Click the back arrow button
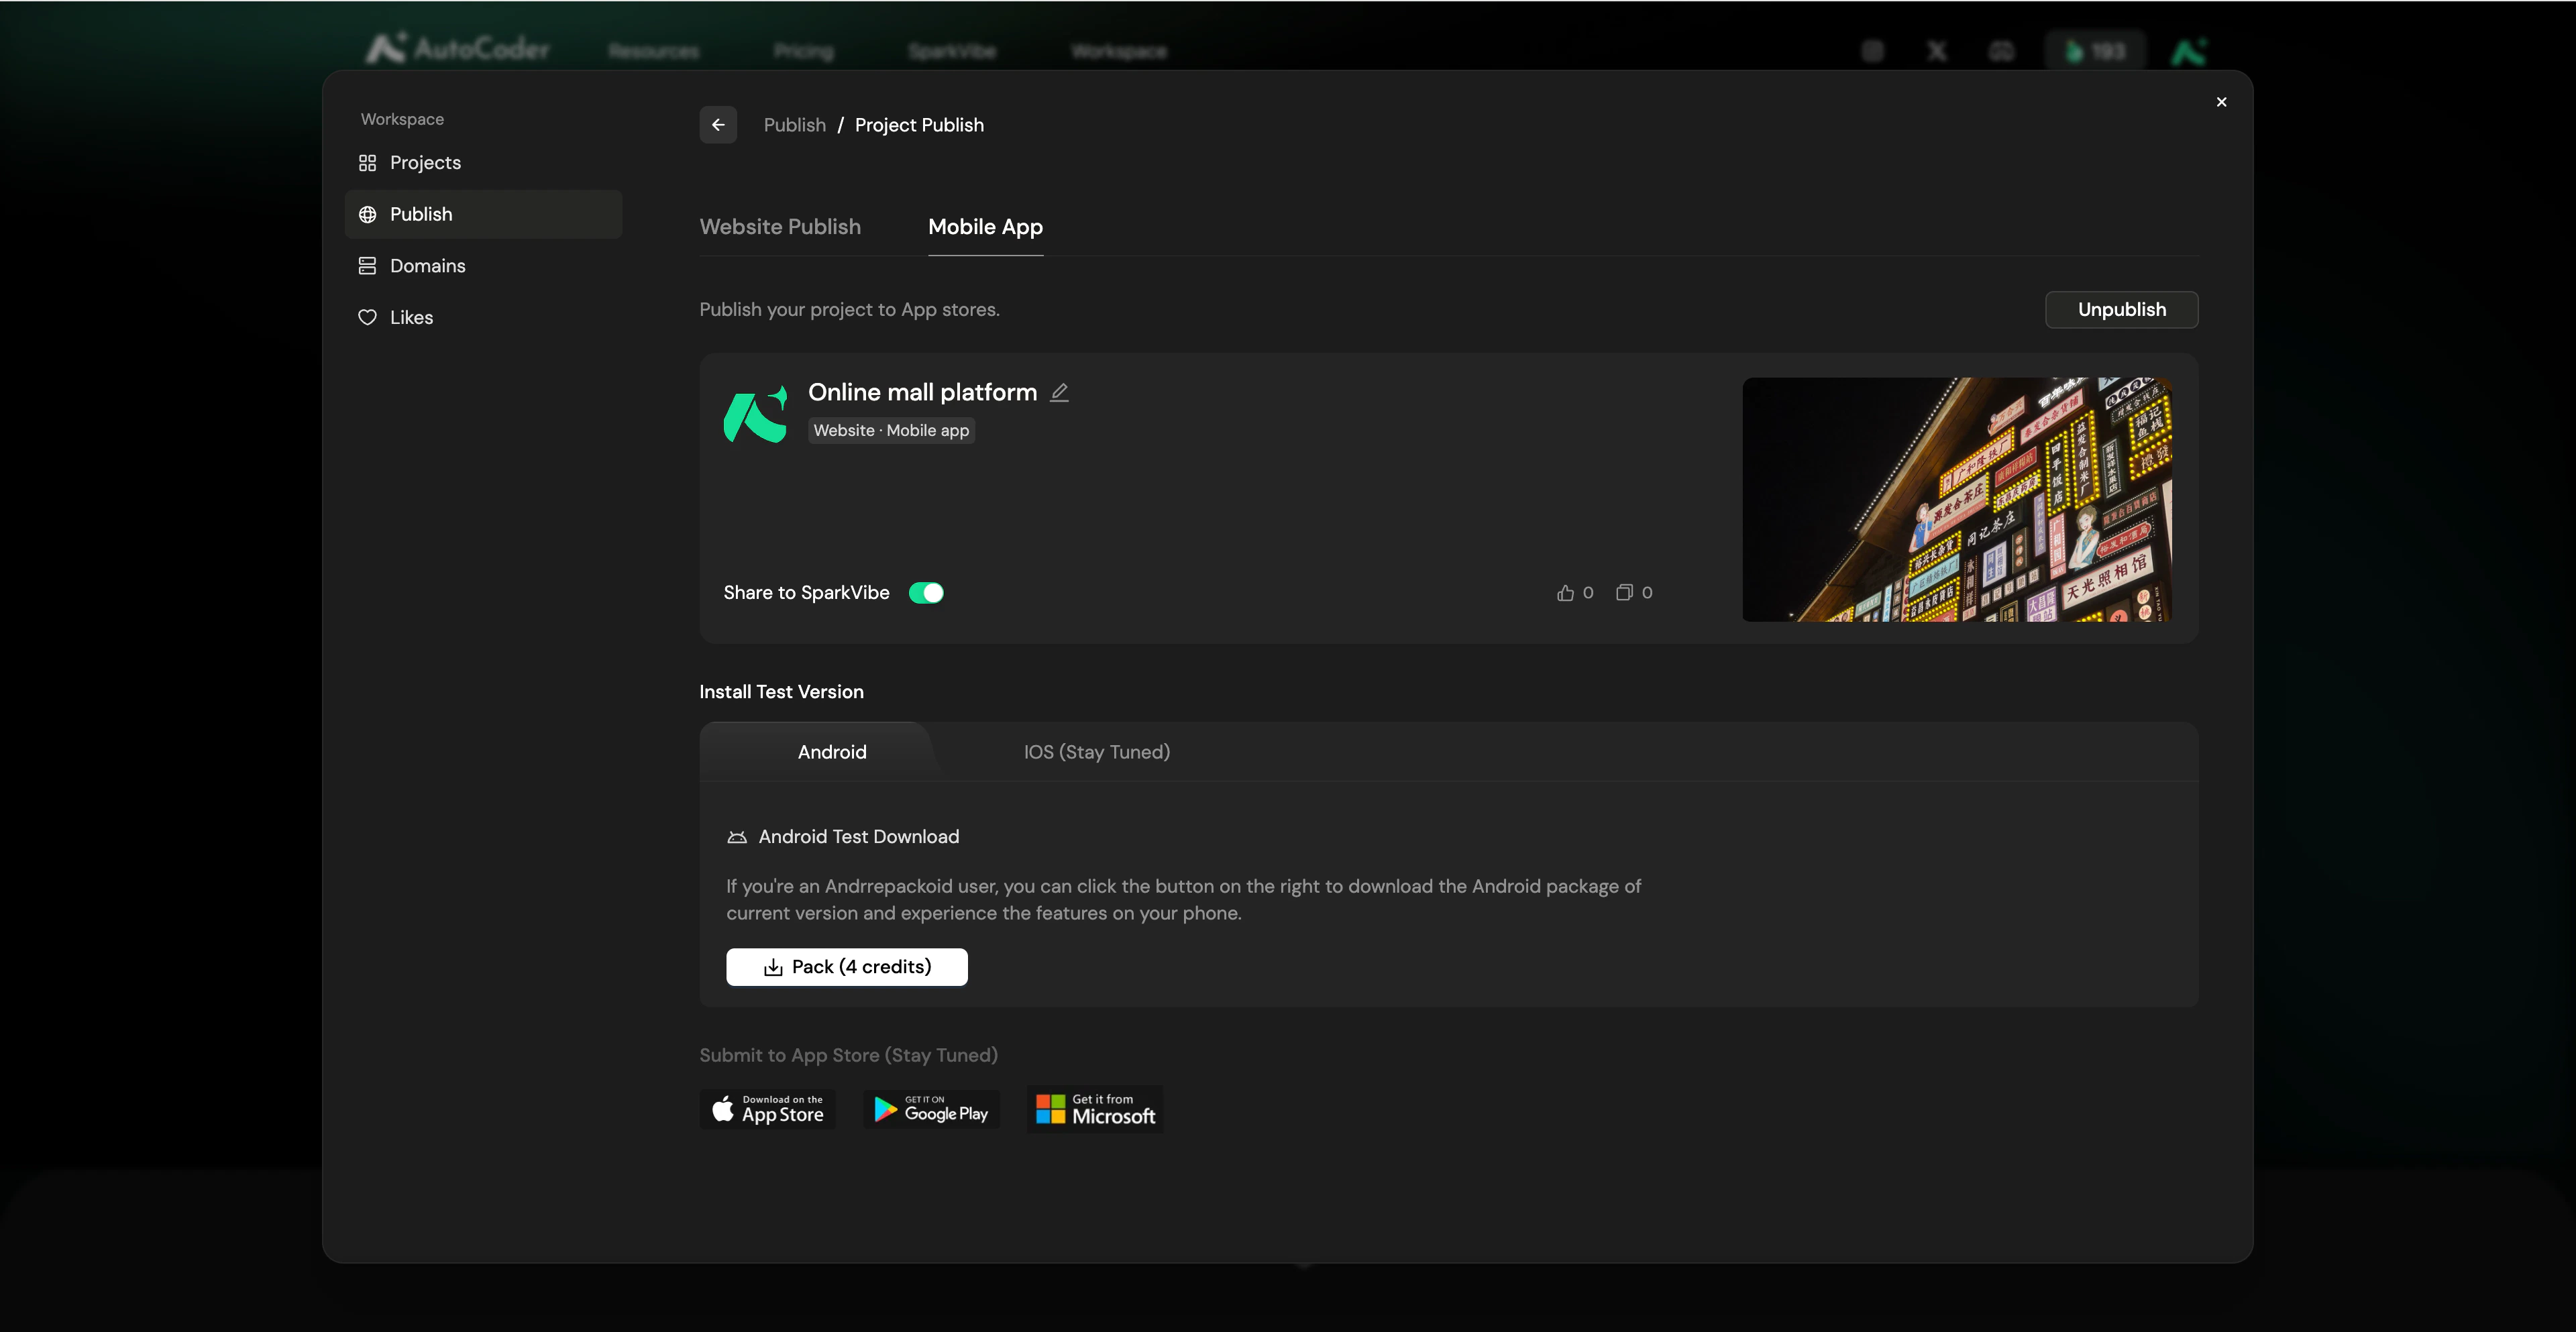The image size is (2576, 1332). pyautogui.click(x=717, y=125)
